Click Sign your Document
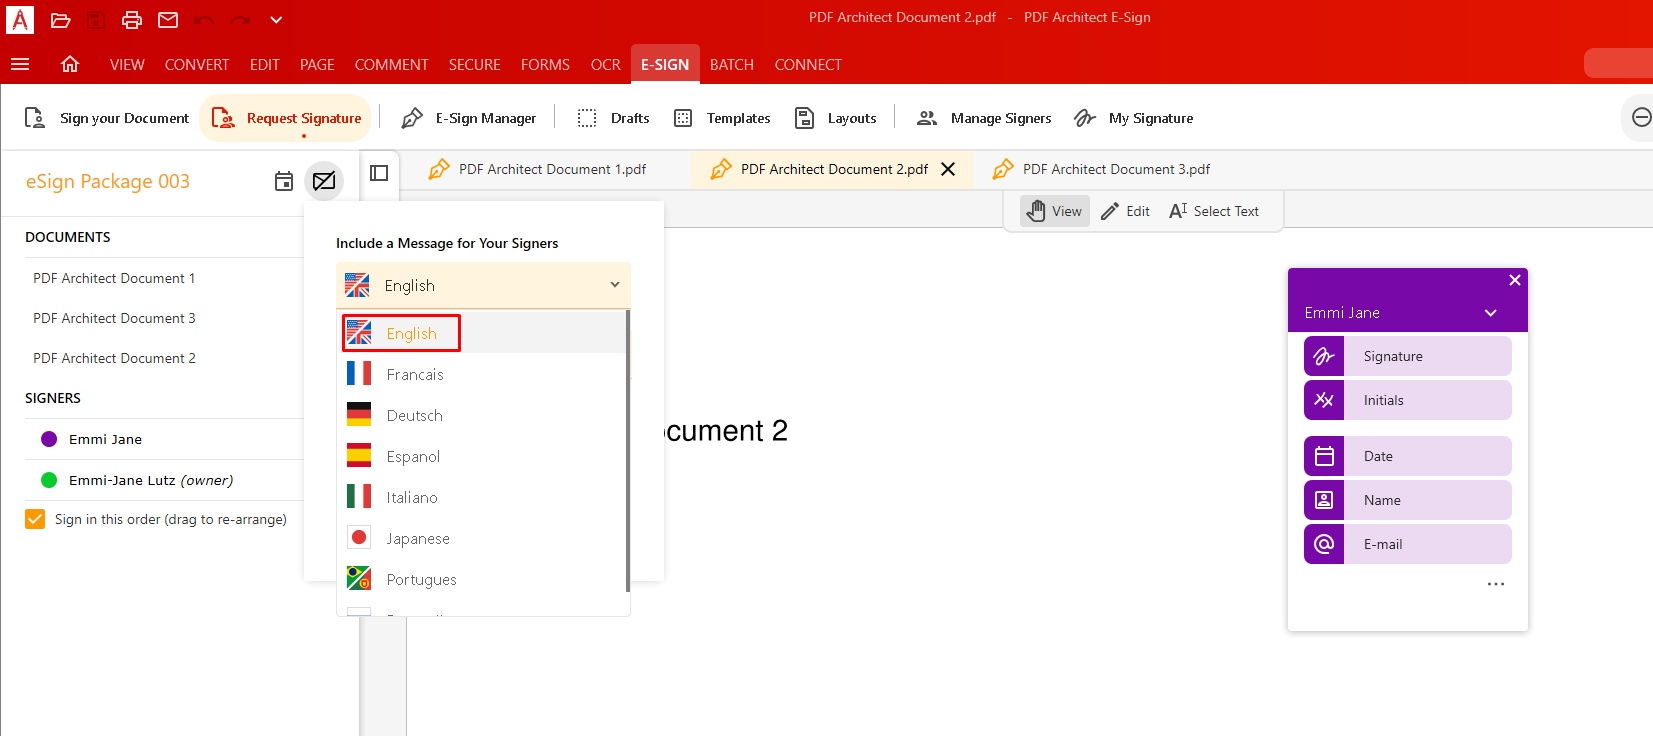 coord(106,118)
